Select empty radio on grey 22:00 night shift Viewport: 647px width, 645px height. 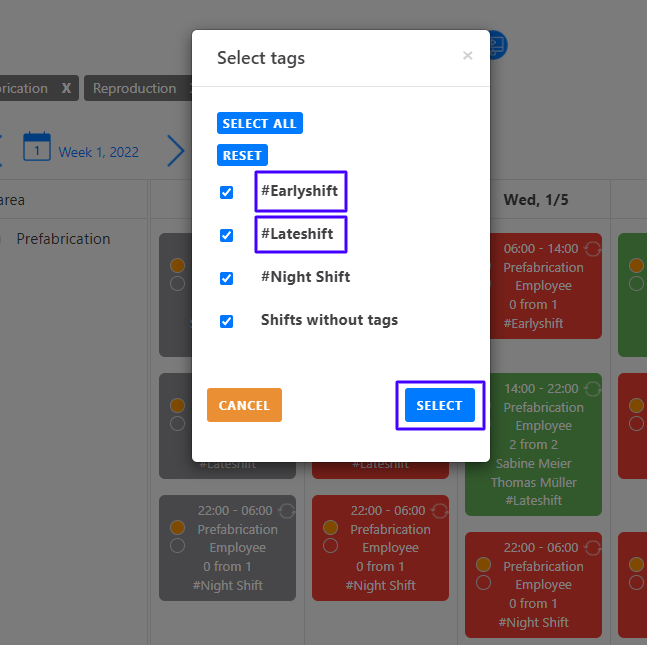[x=177, y=546]
